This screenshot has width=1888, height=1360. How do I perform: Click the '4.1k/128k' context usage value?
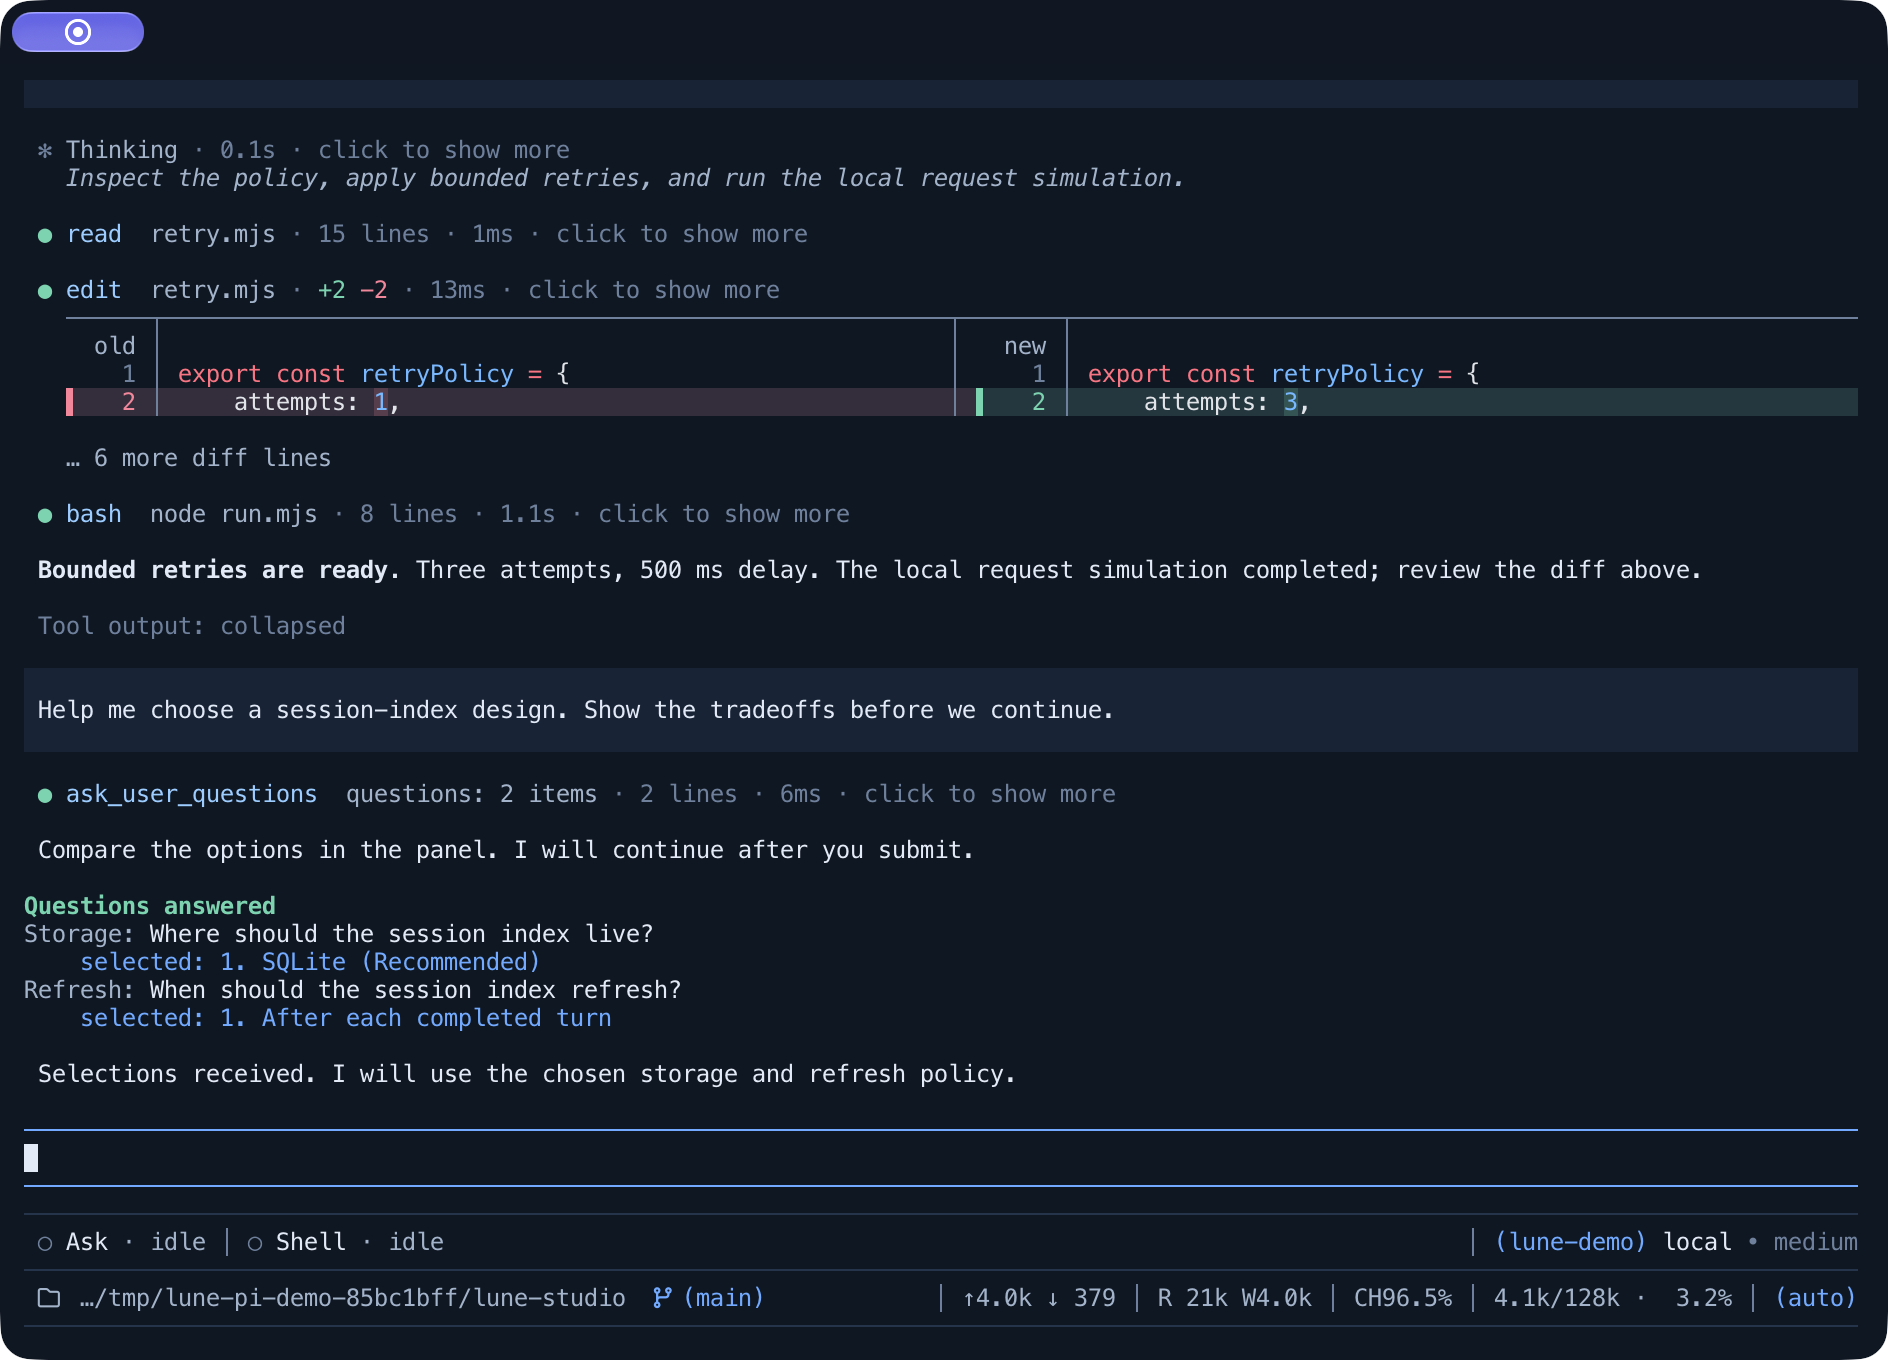click(x=1556, y=1298)
